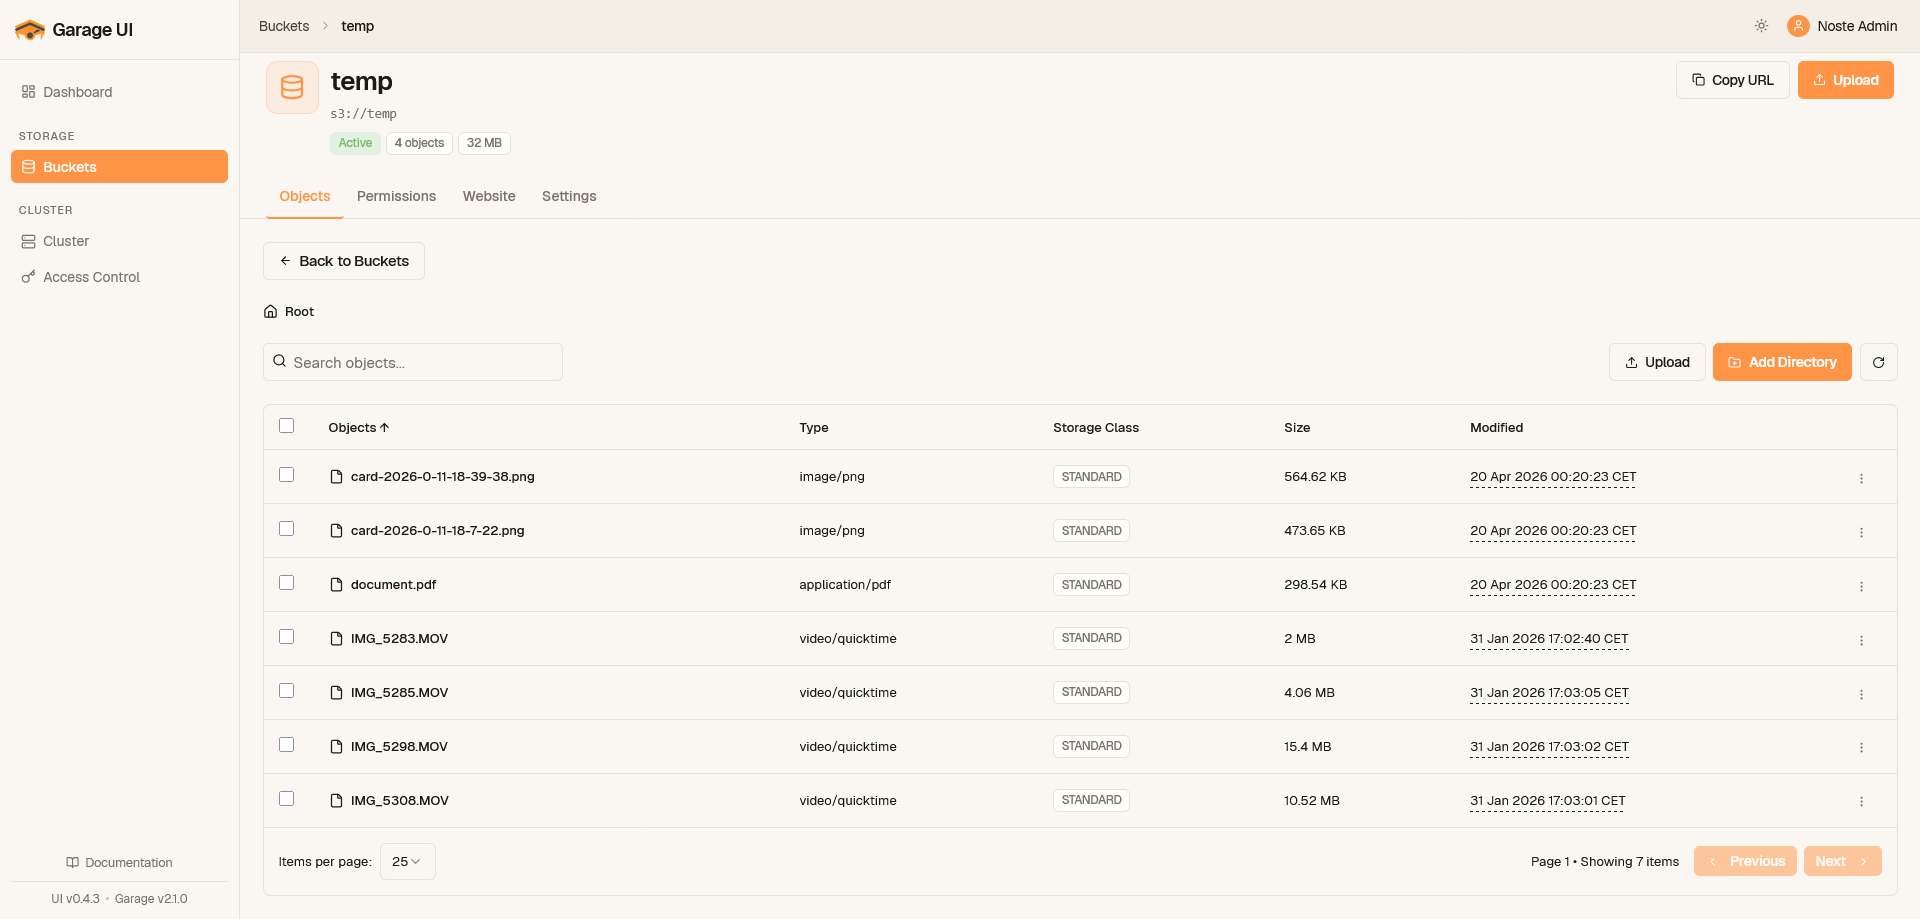Click the Active status badge
The image size is (1920, 919).
pyautogui.click(x=355, y=143)
